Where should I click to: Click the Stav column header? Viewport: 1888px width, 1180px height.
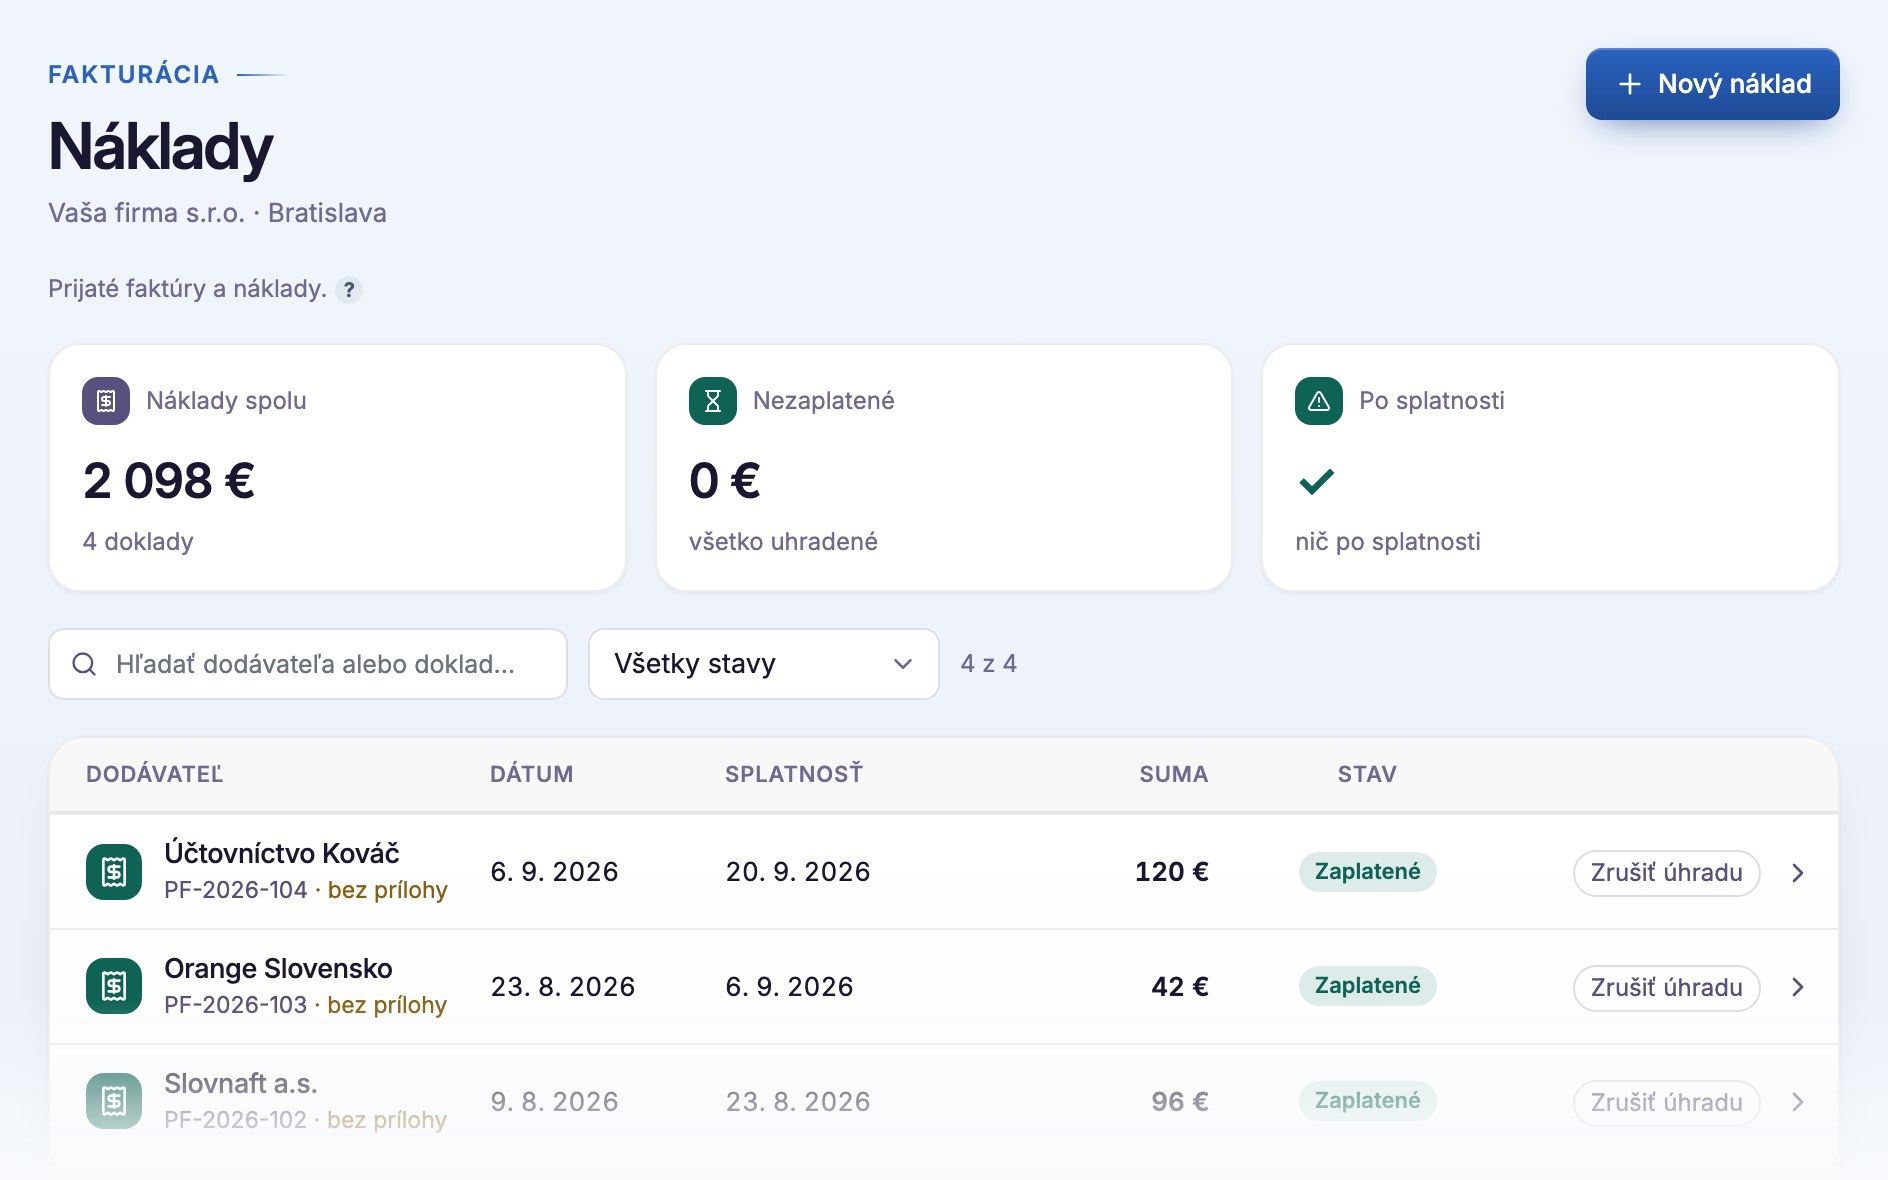tap(1367, 774)
